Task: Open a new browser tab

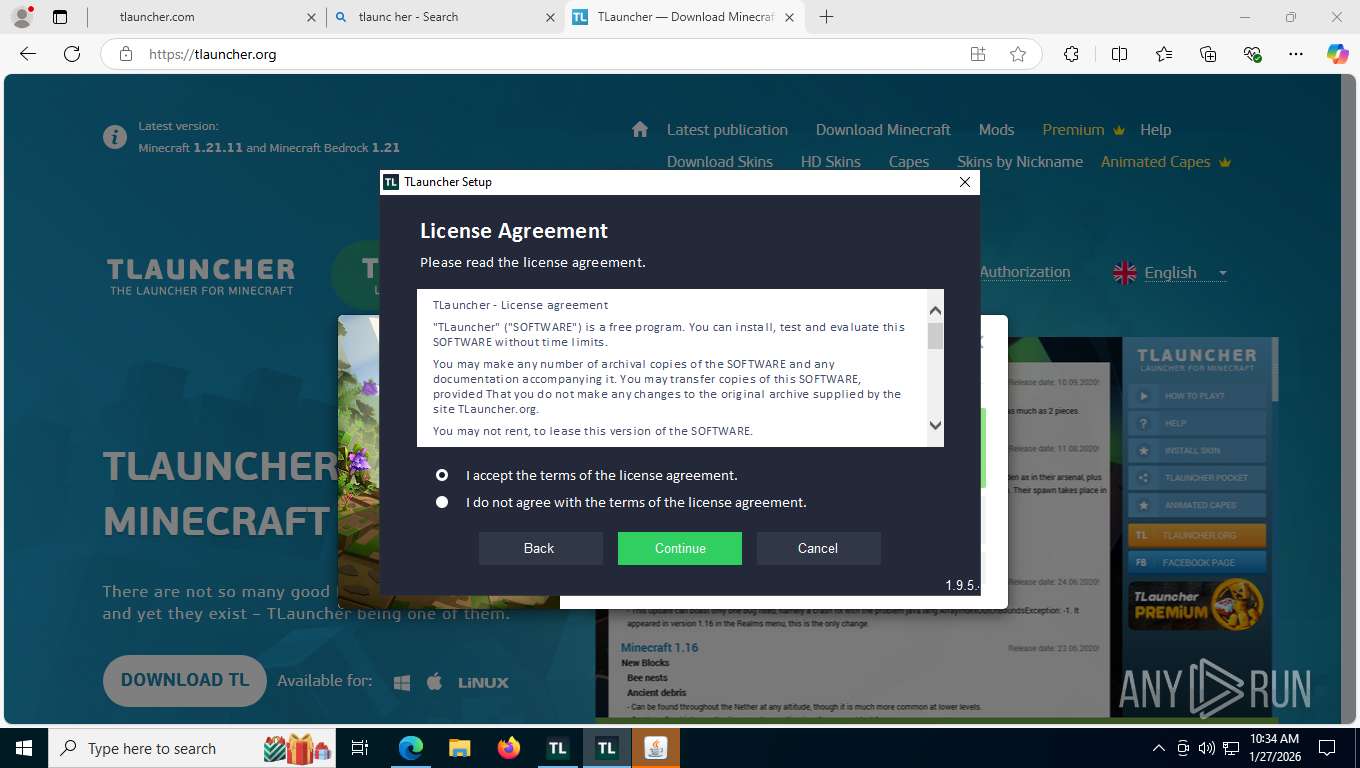Action: [826, 17]
